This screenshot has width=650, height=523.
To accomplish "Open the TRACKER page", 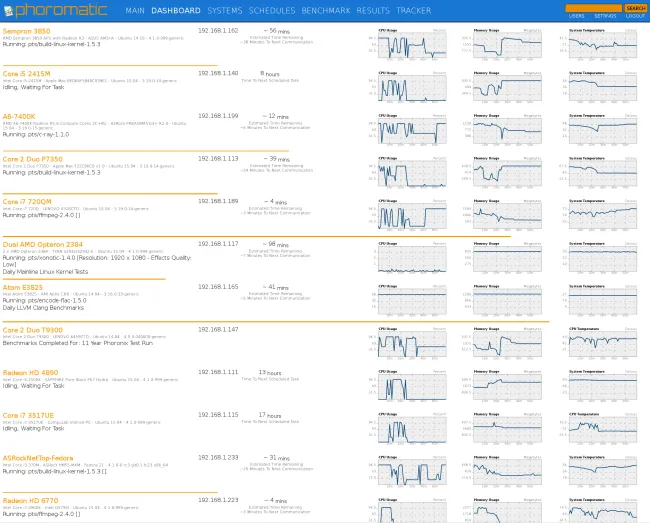I will coord(414,11).
